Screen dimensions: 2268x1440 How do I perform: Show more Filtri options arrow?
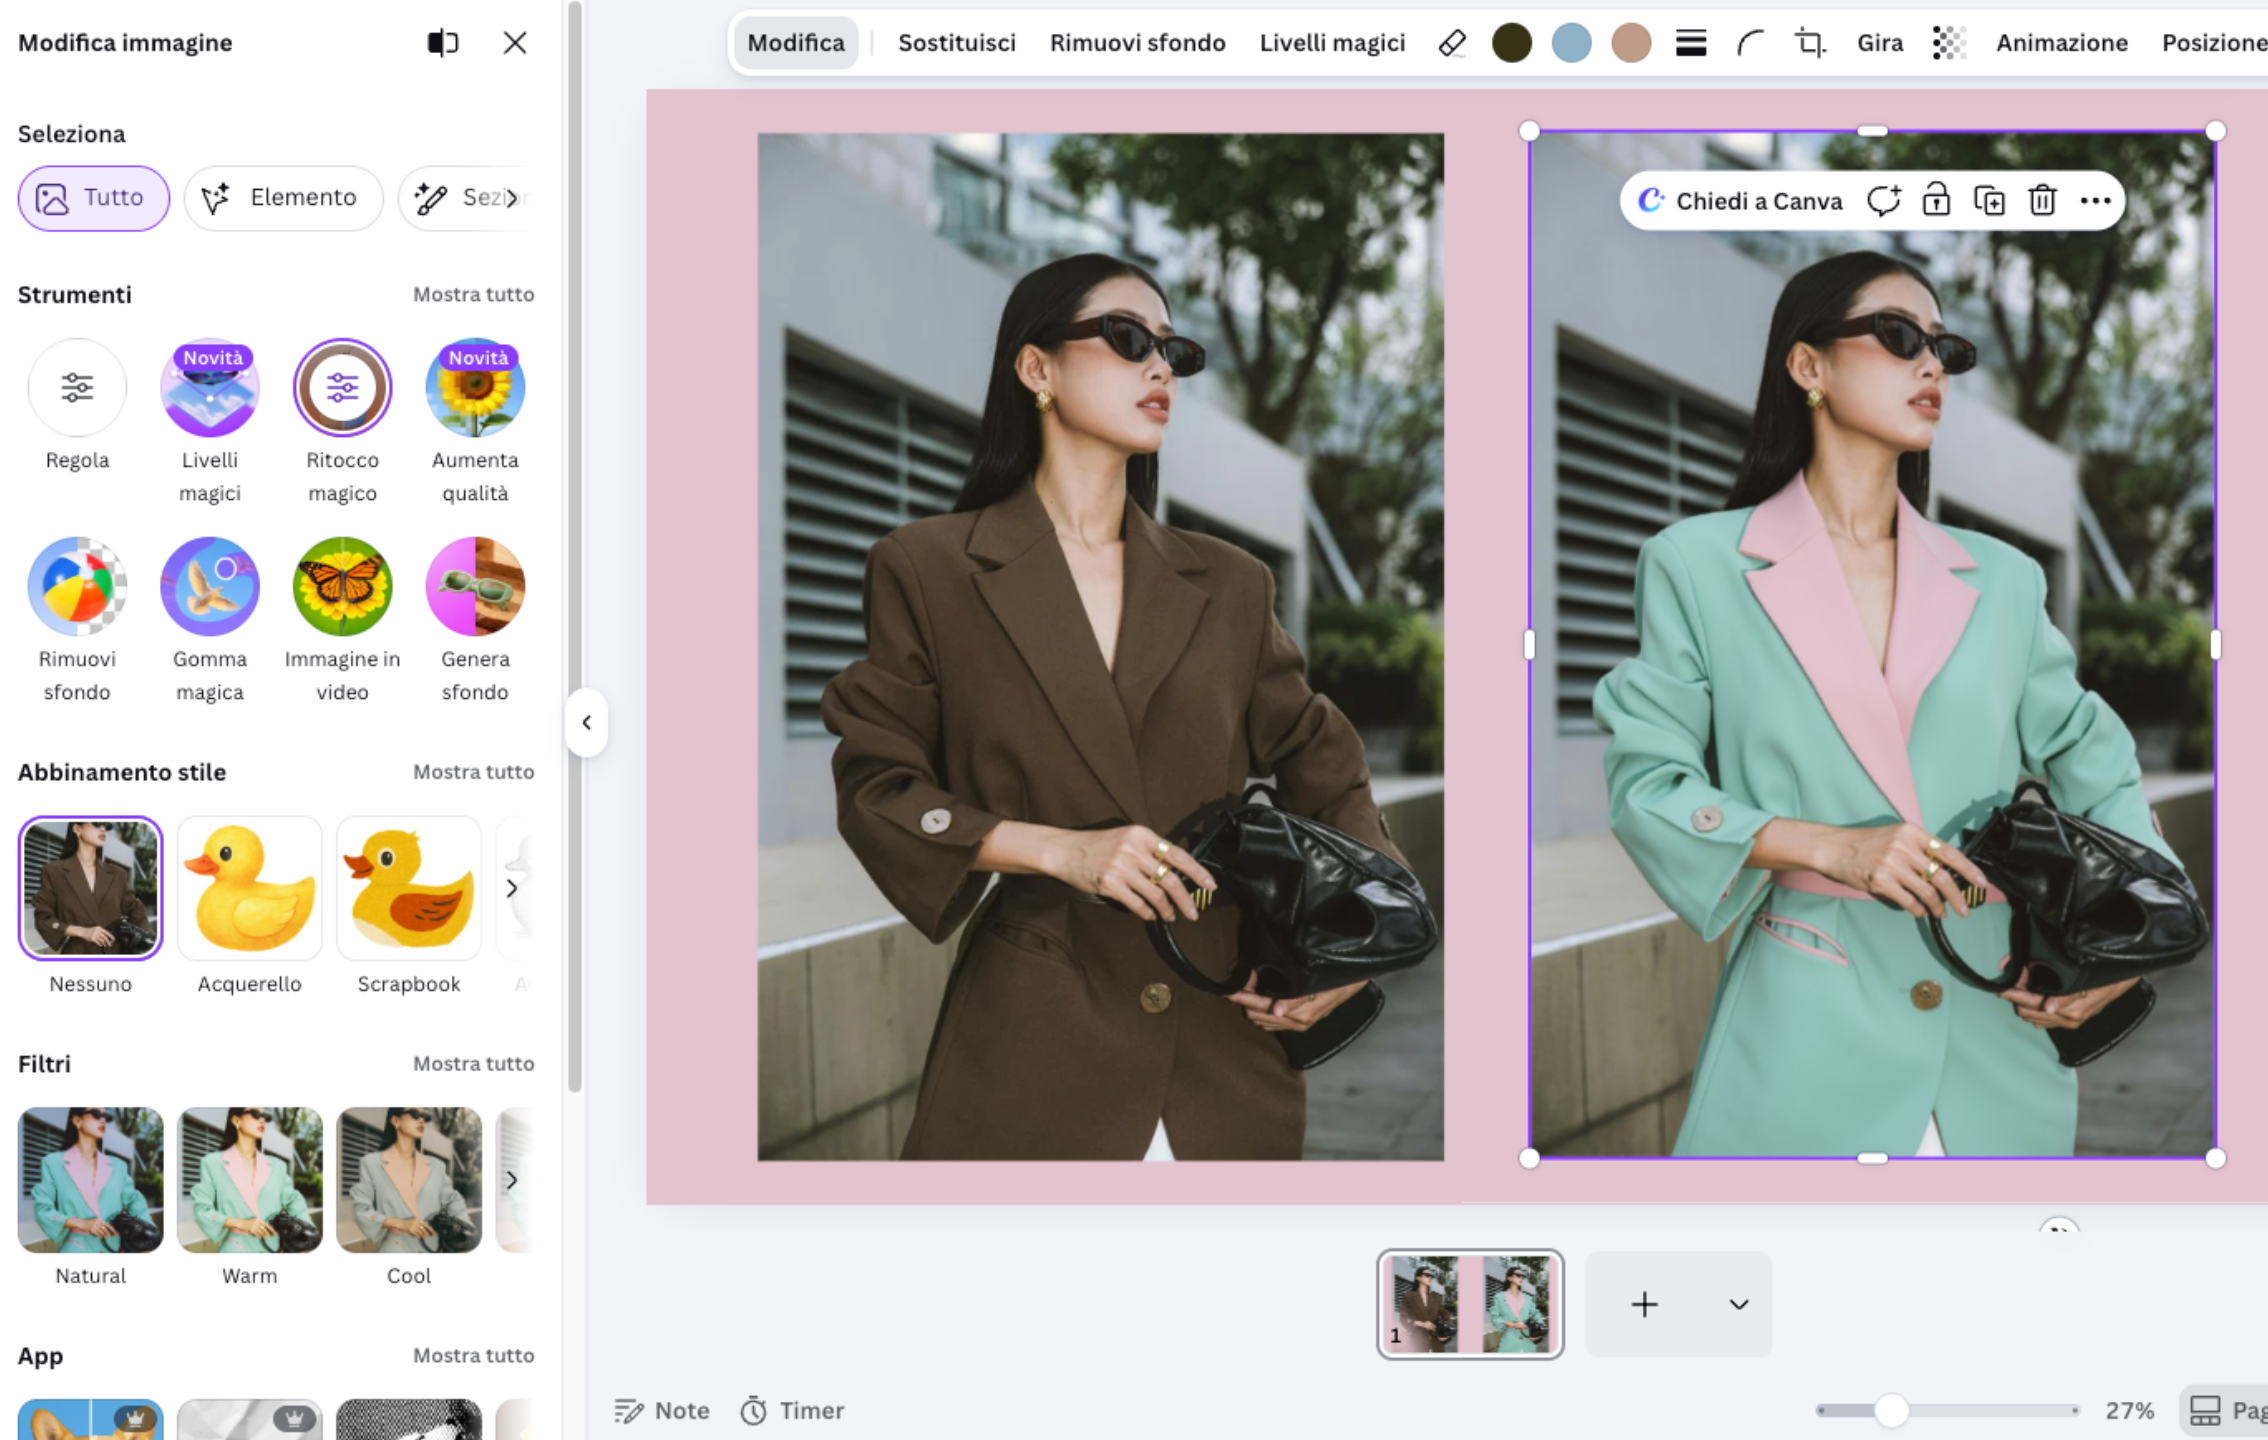512,1180
